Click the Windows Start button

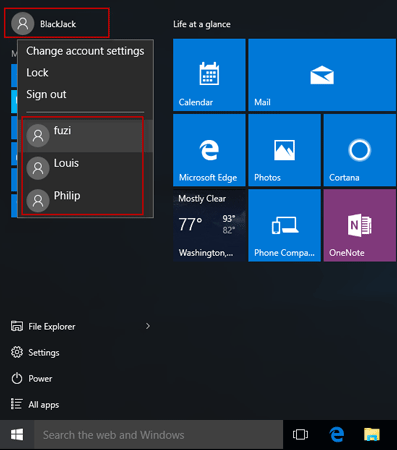click(x=17, y=435)
